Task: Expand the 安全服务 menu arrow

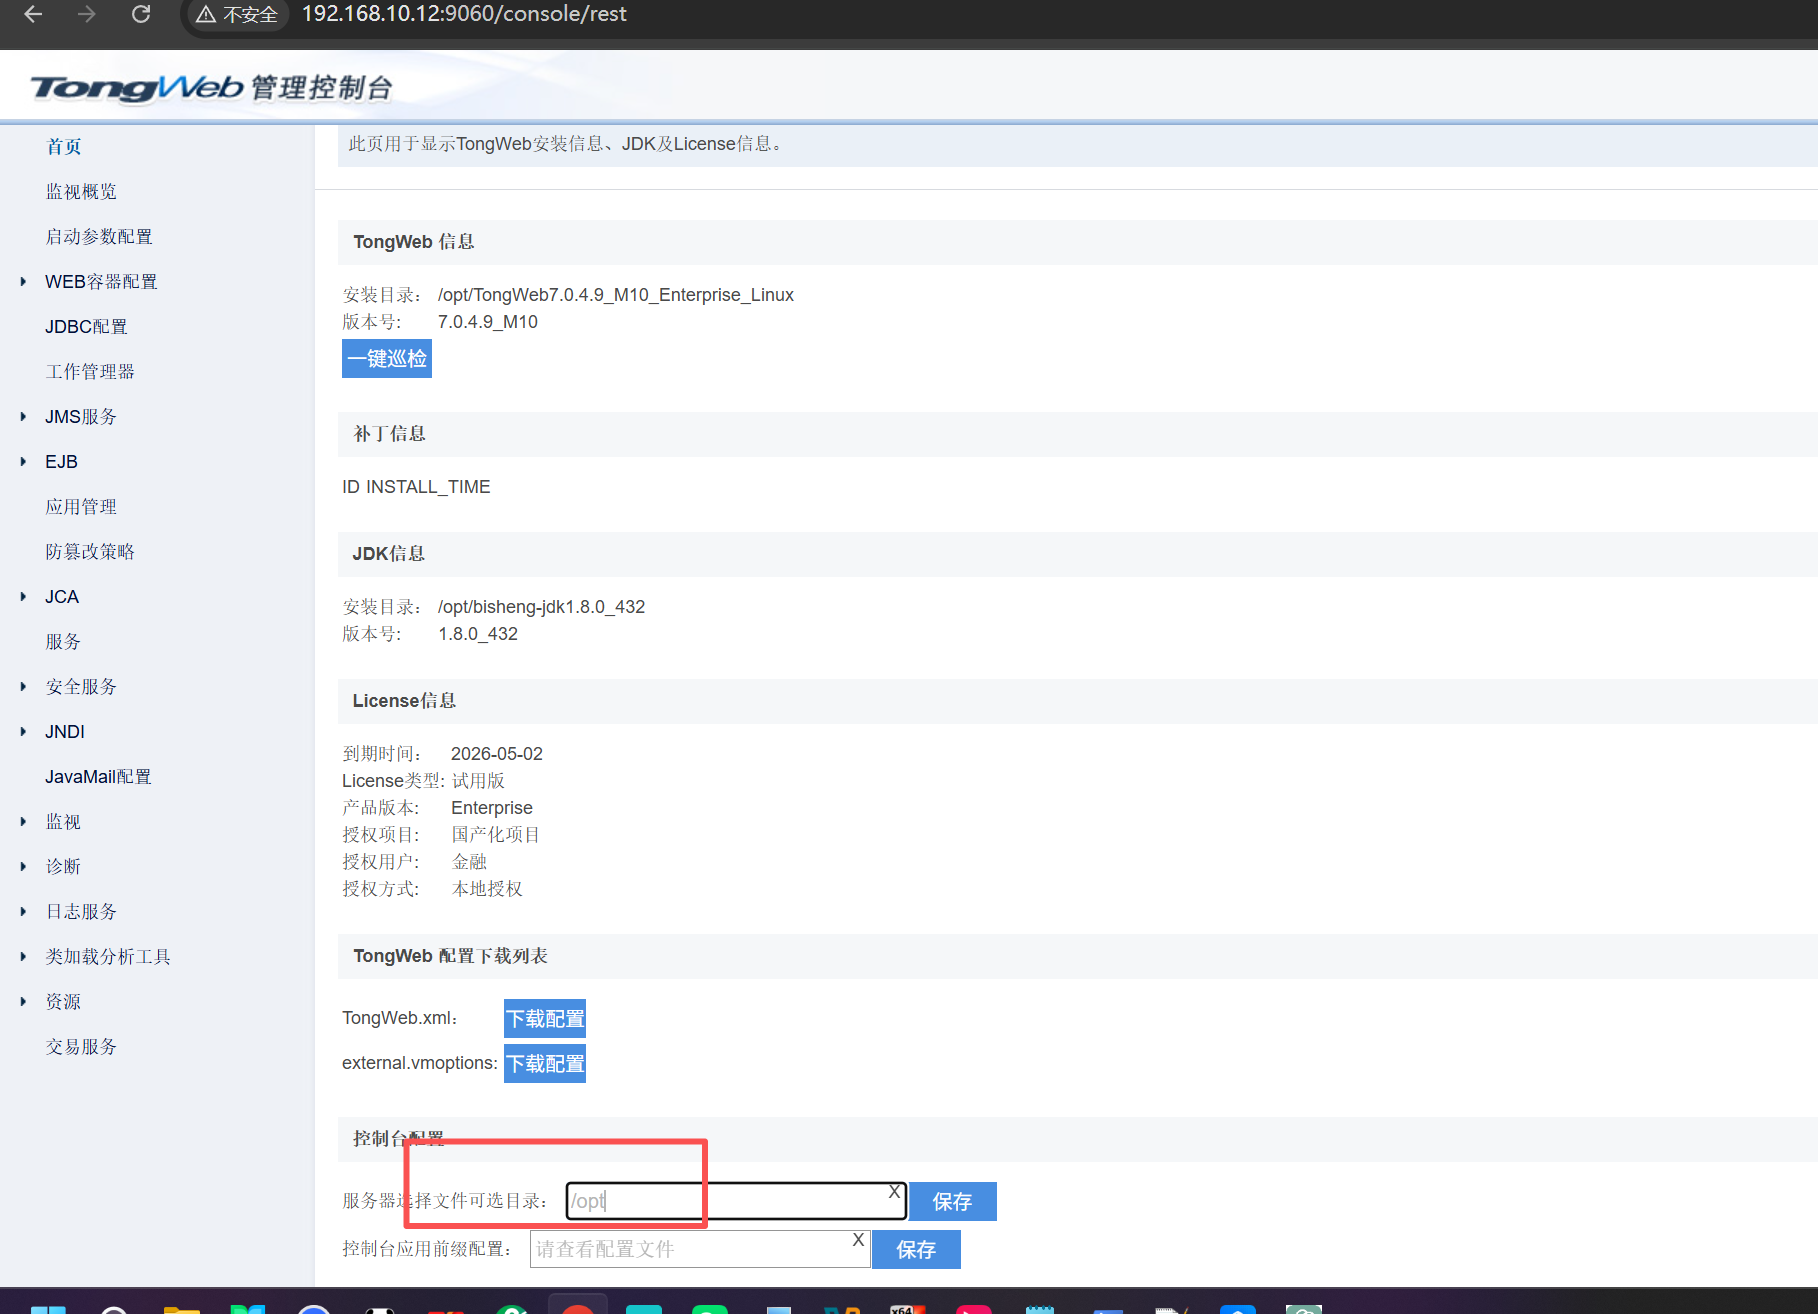Action: pyautogui.click(x=23, y=687)
